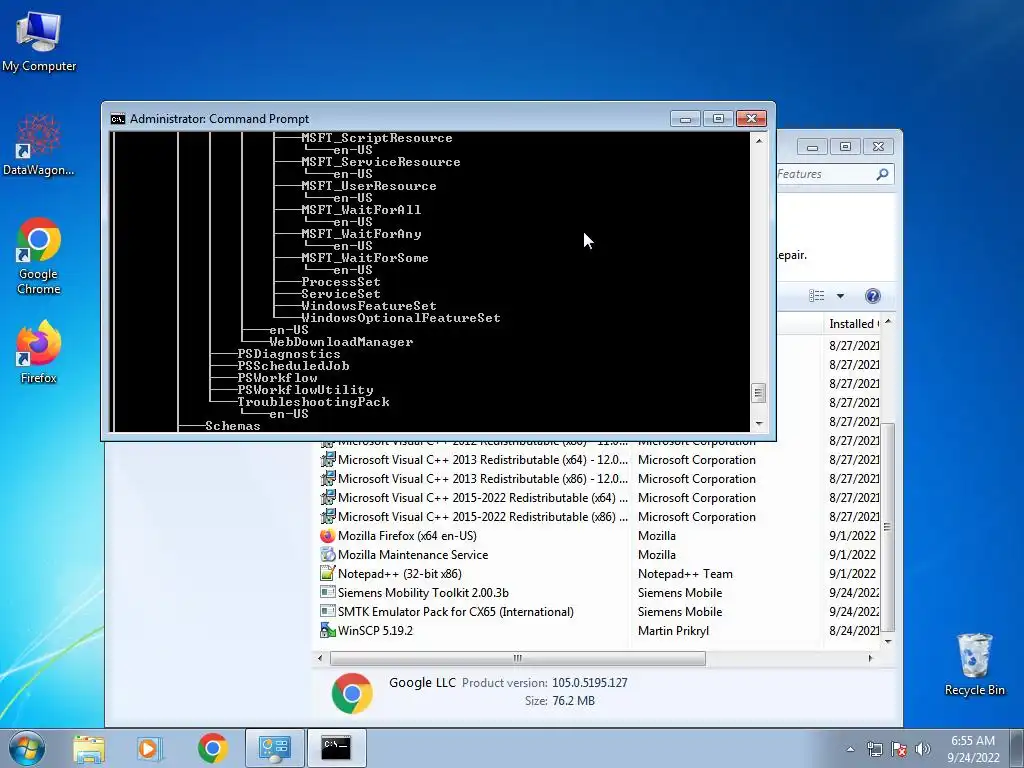Click the Command Prompt vertical scrollbar thumb
Viewport: 1024px width, 768px height.
click(758, 392)
